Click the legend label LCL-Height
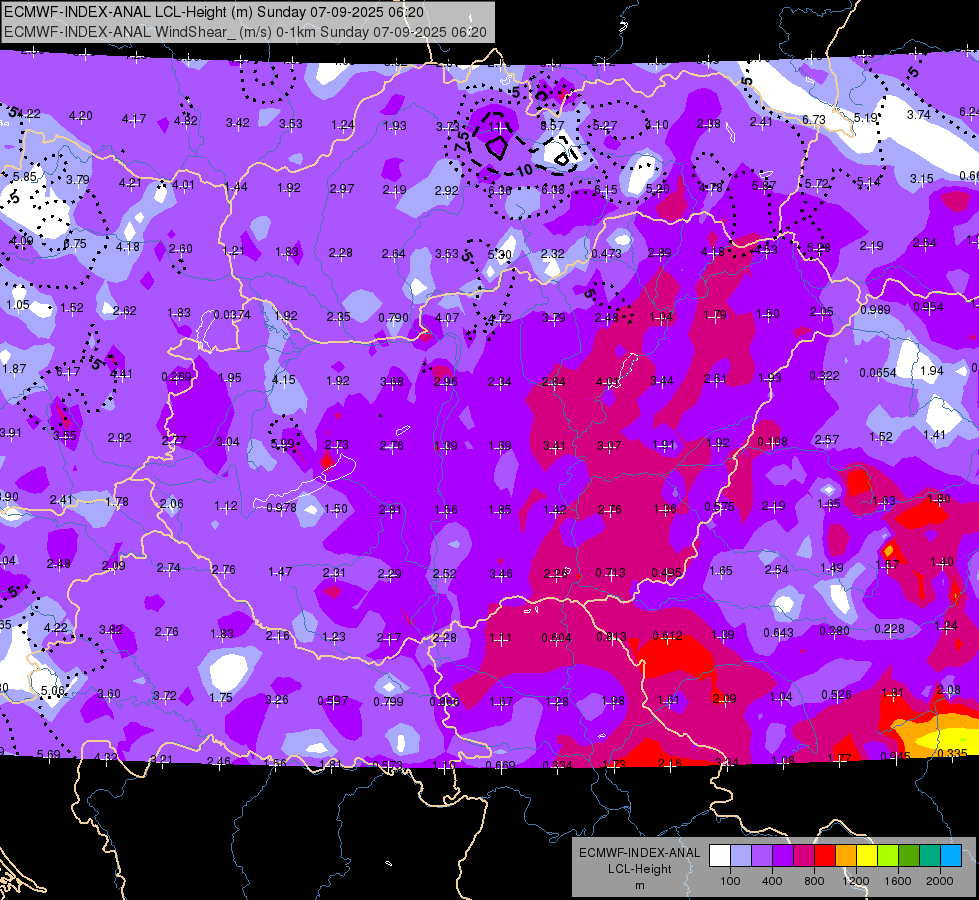The image size is (979, 900). [x=639, y=869]
